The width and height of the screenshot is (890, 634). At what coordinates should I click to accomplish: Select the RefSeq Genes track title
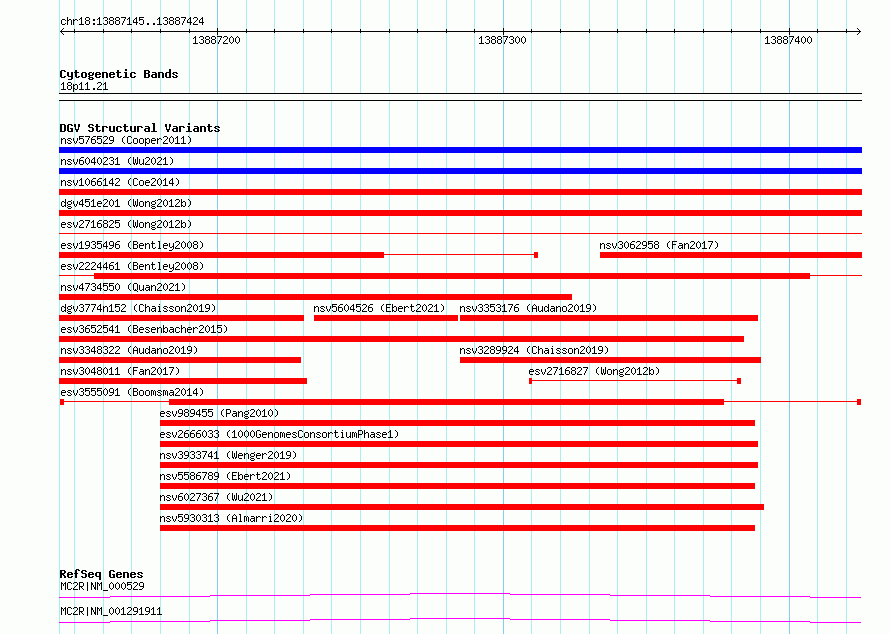pyautogui.click(x=102, y=574)
